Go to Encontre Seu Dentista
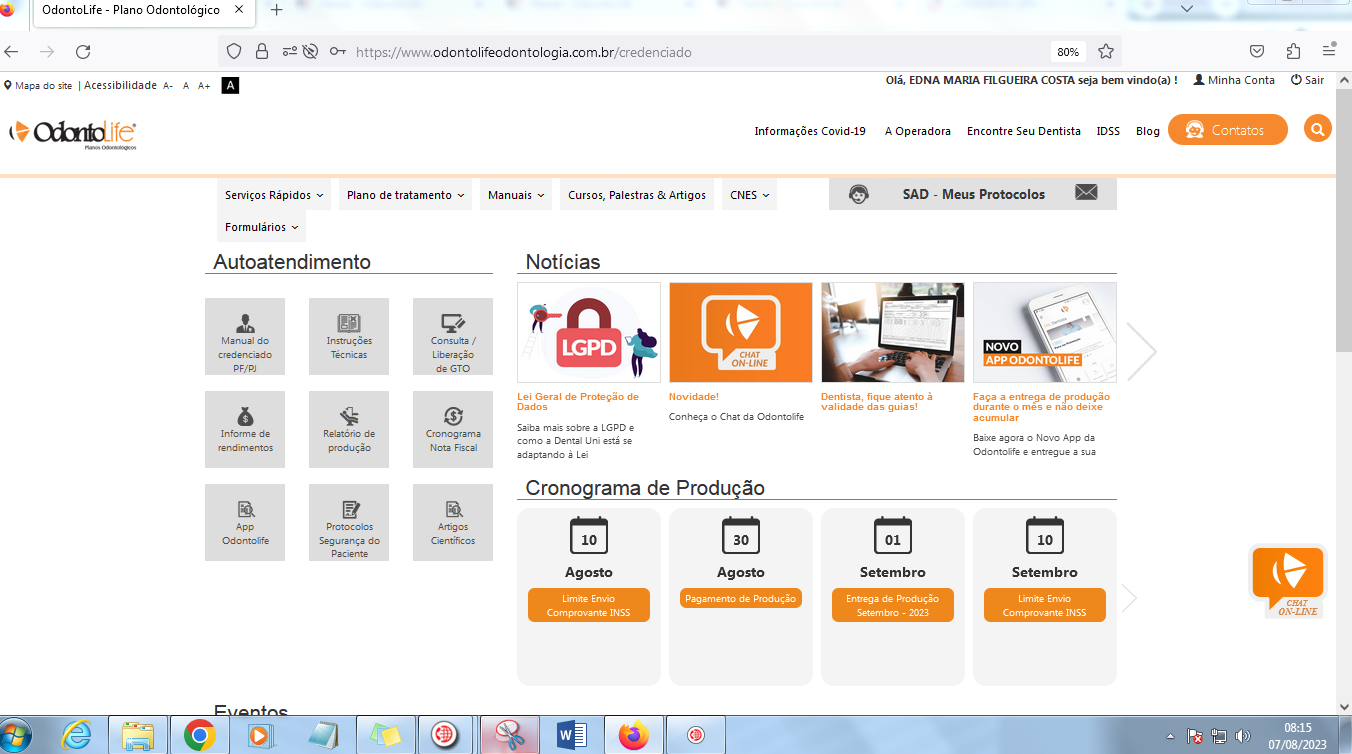1352x754 pixels. point(1024,131)
